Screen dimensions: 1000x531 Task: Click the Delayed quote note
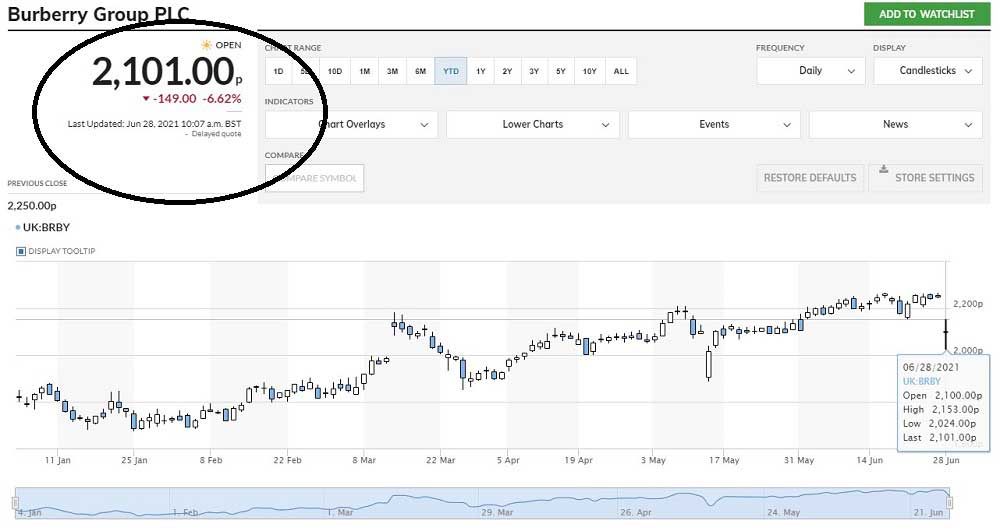(216, 135)
